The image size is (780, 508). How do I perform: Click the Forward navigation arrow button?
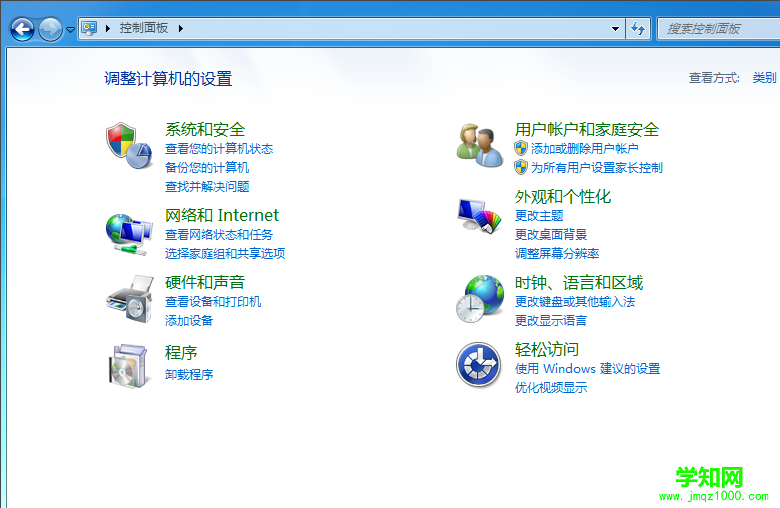[x=50, y=29]
